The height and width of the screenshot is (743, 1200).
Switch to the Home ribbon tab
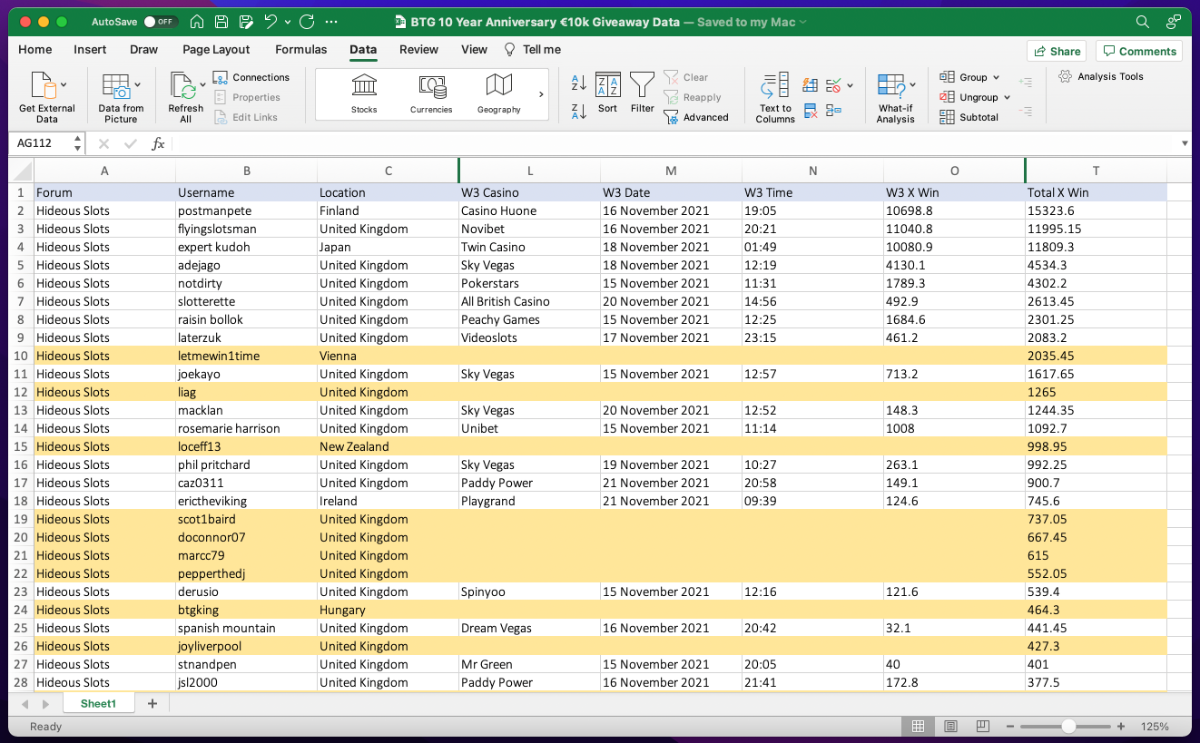[x=35, y=49]
